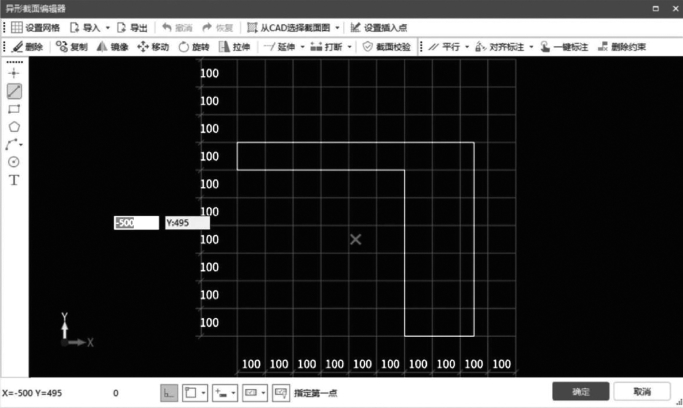Expand the 打断 dropdown arrow
Image resolution: width=683 pixels, height=408 pixels.
[x=349, y=47]
